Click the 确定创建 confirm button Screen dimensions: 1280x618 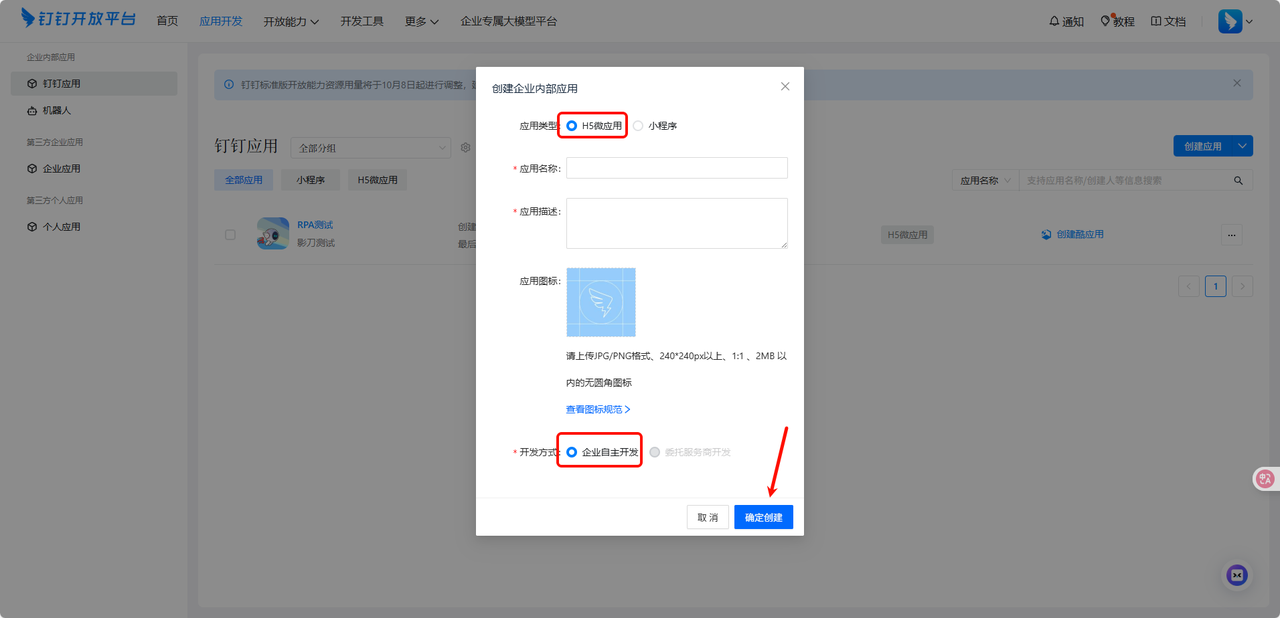point(763,517)
